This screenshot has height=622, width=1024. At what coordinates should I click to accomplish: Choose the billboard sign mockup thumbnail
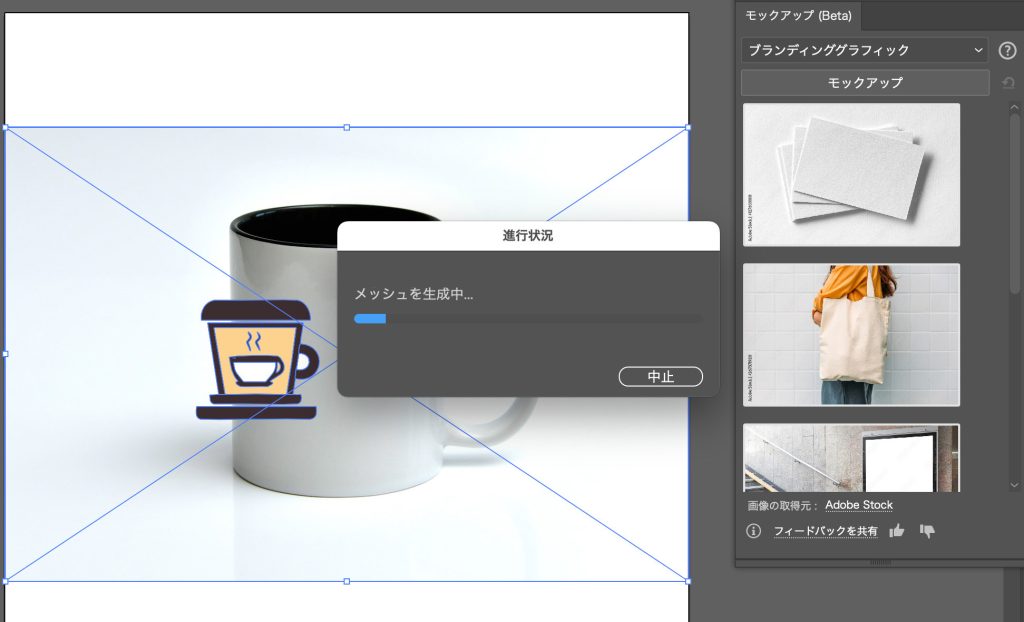tap(851, 458)
